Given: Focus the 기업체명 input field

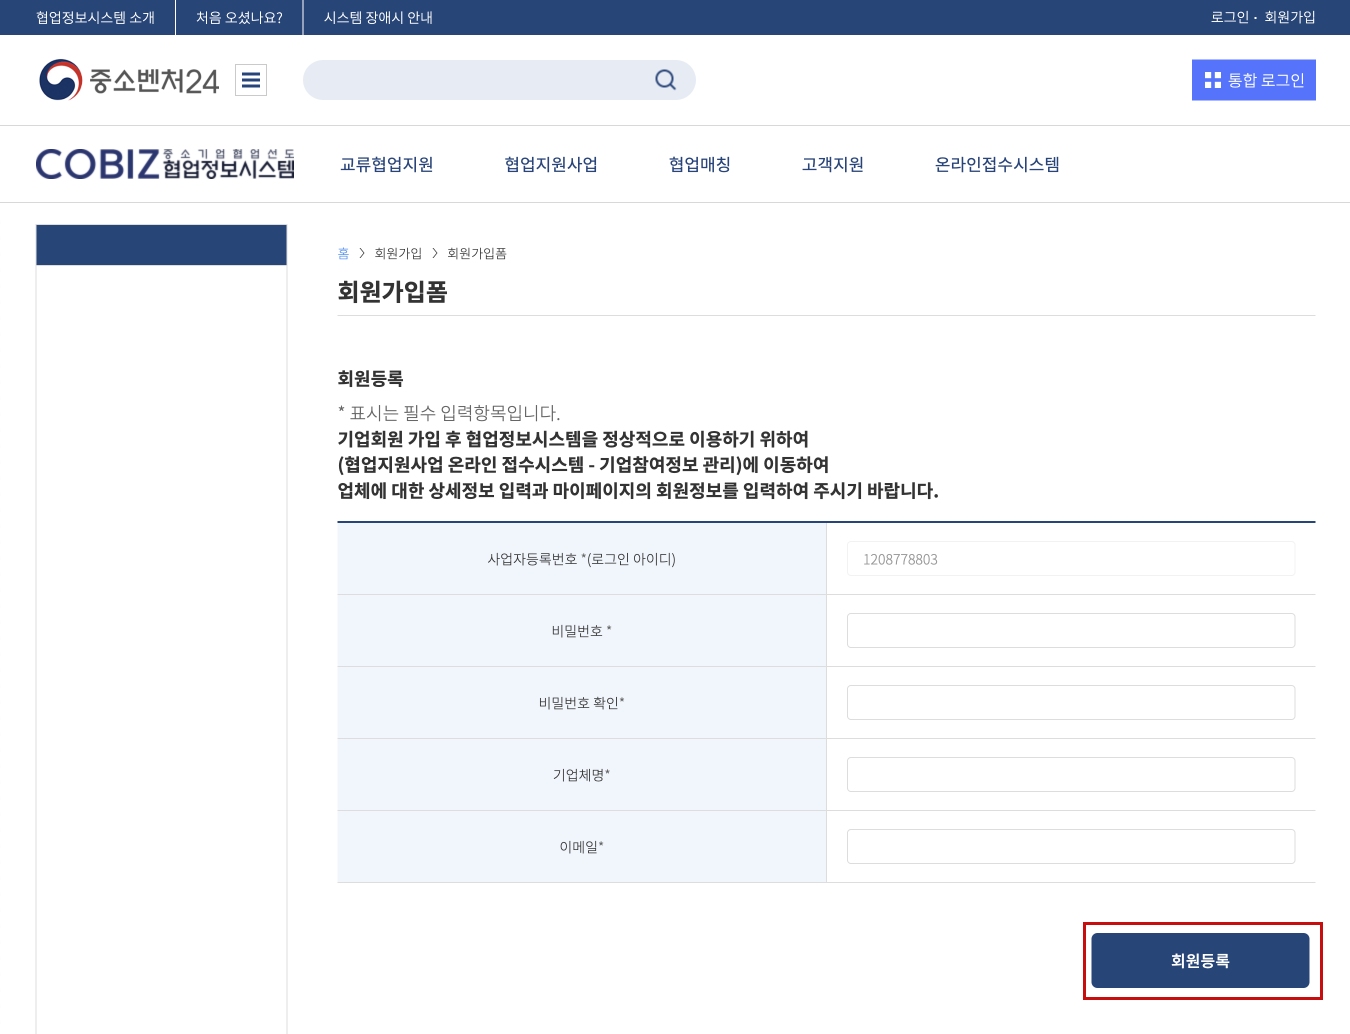Looking at the screenshot, I should coord(1071,775).
